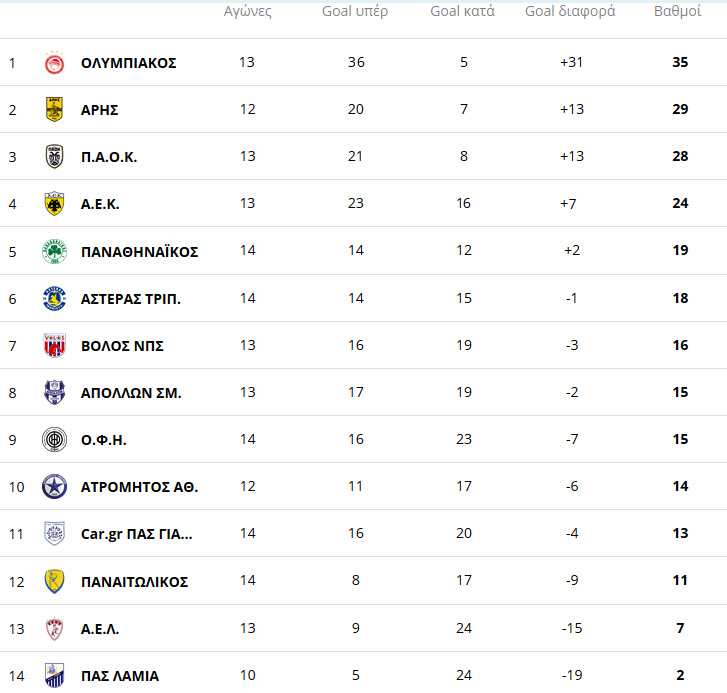Sort by Goal διαφορά column header
The image size is (727, 693).
pyautogui.click(x=570, y=11)
